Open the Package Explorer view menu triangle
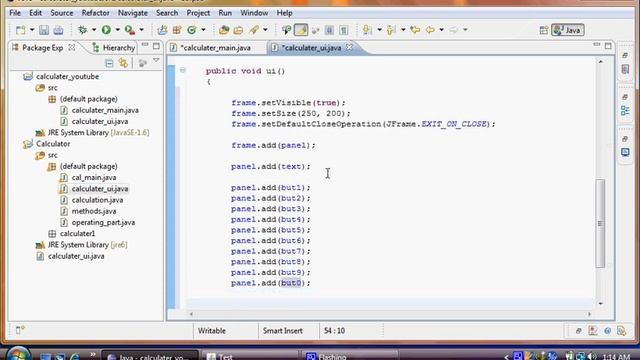The width and height of the screenshot is (640, 360). 156,61
